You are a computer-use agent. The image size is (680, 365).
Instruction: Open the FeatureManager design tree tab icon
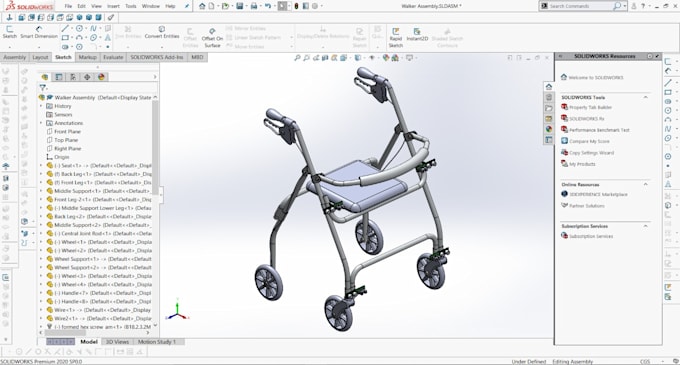(45, 77)
